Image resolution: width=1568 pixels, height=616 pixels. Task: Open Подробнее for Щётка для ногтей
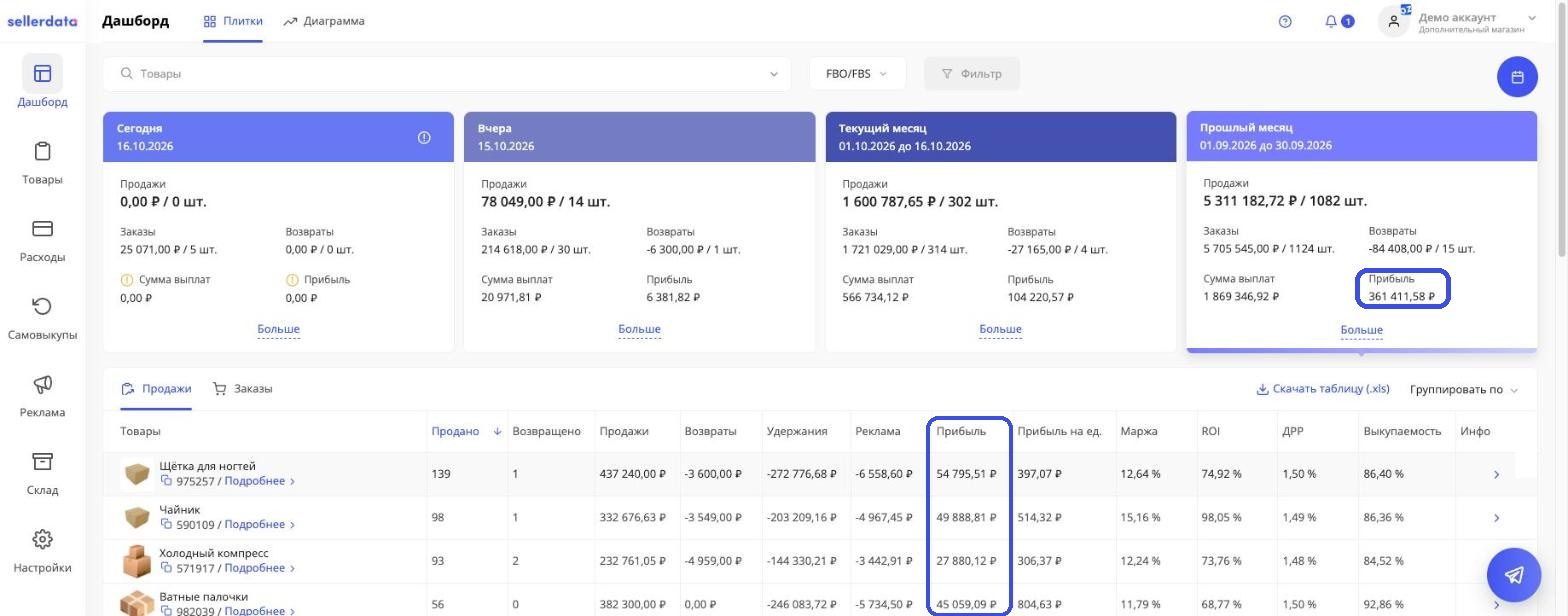259,481
